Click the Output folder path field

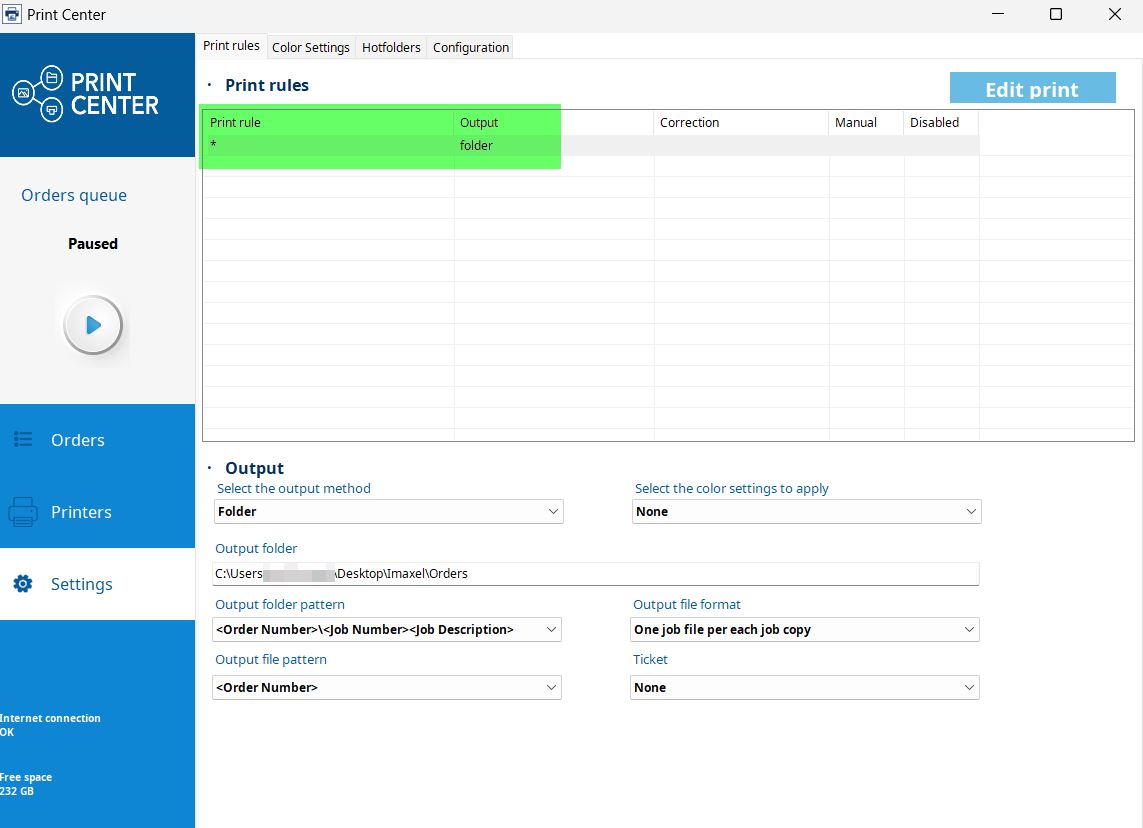click(x=596, y=573)
